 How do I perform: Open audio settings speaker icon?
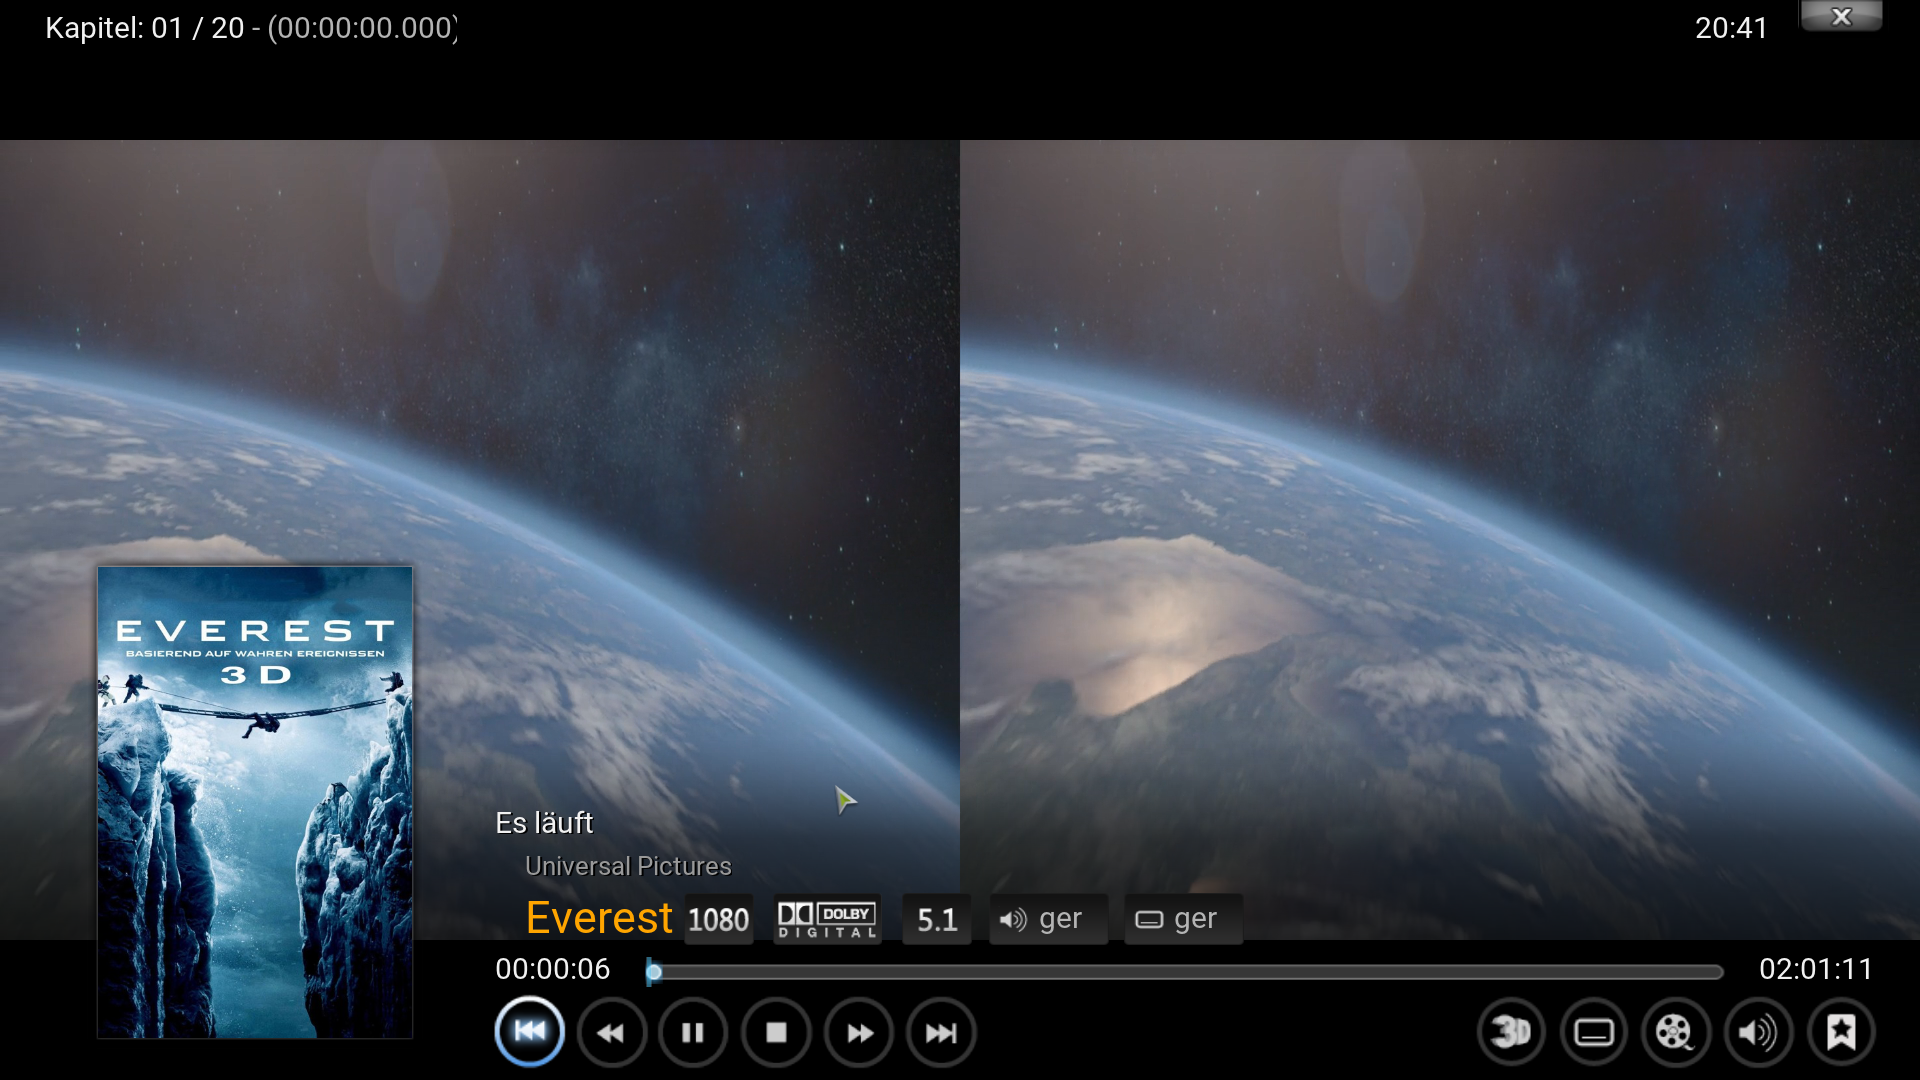coord(1758,1032)
